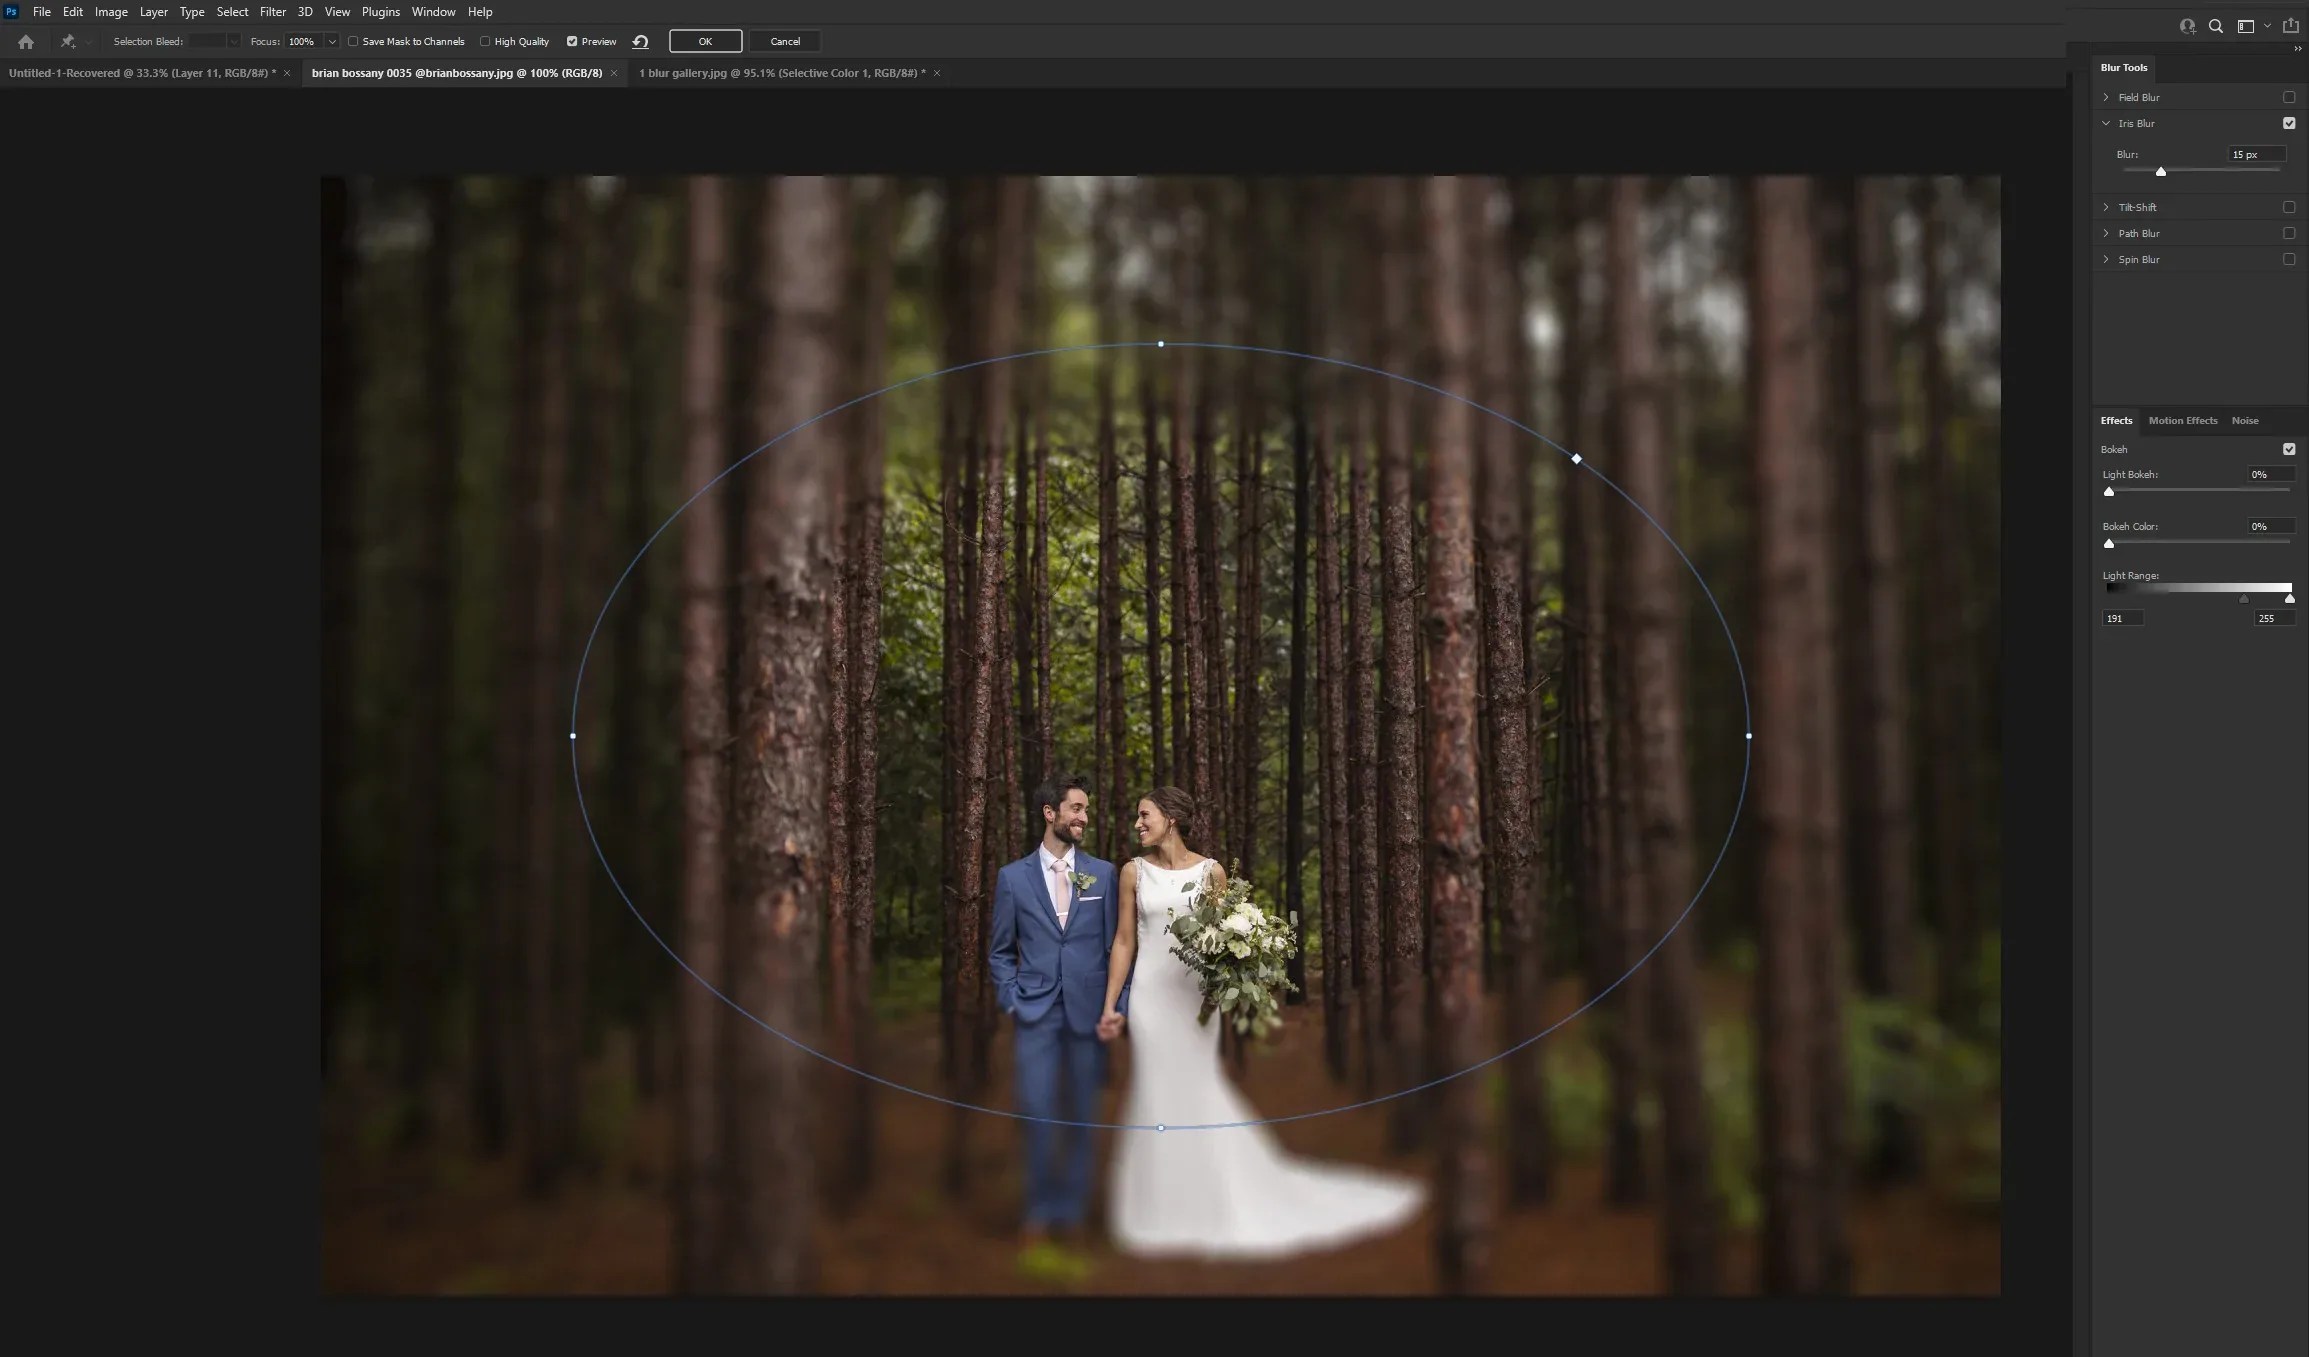
Task: Switch to the Motion Effects tab
Action: pyautogui.click(x=2182, y=421)
